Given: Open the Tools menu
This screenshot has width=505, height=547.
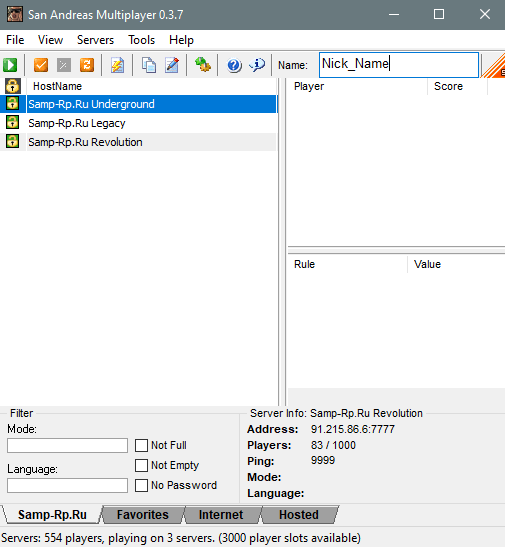Looking at the screenshot, I should coord(141,40).
